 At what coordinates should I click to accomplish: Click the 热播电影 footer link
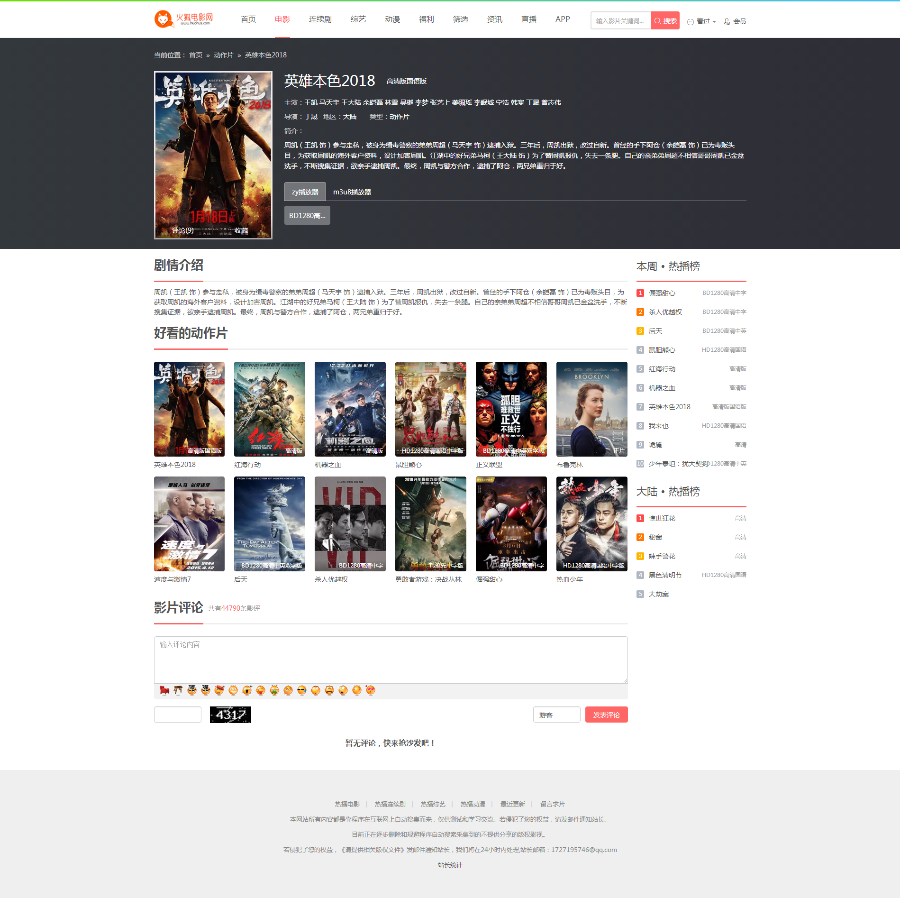[x=347, y=804]
